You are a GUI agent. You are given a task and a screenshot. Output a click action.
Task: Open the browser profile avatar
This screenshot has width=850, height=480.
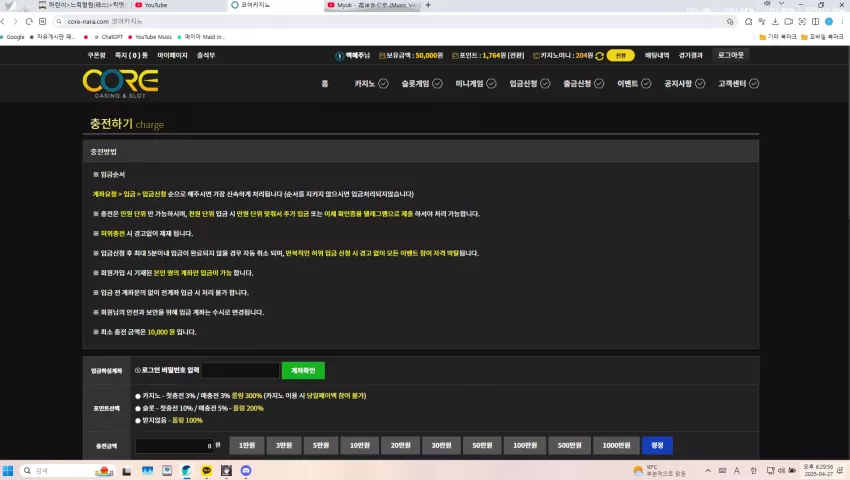tap(829, 21)
